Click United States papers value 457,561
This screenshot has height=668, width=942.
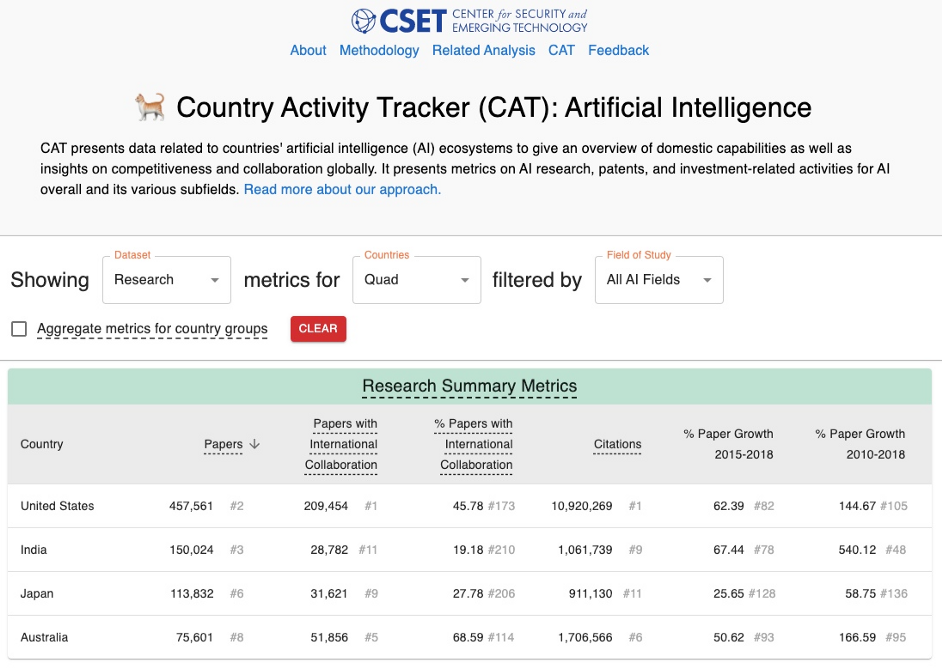(x=191, y=506)
